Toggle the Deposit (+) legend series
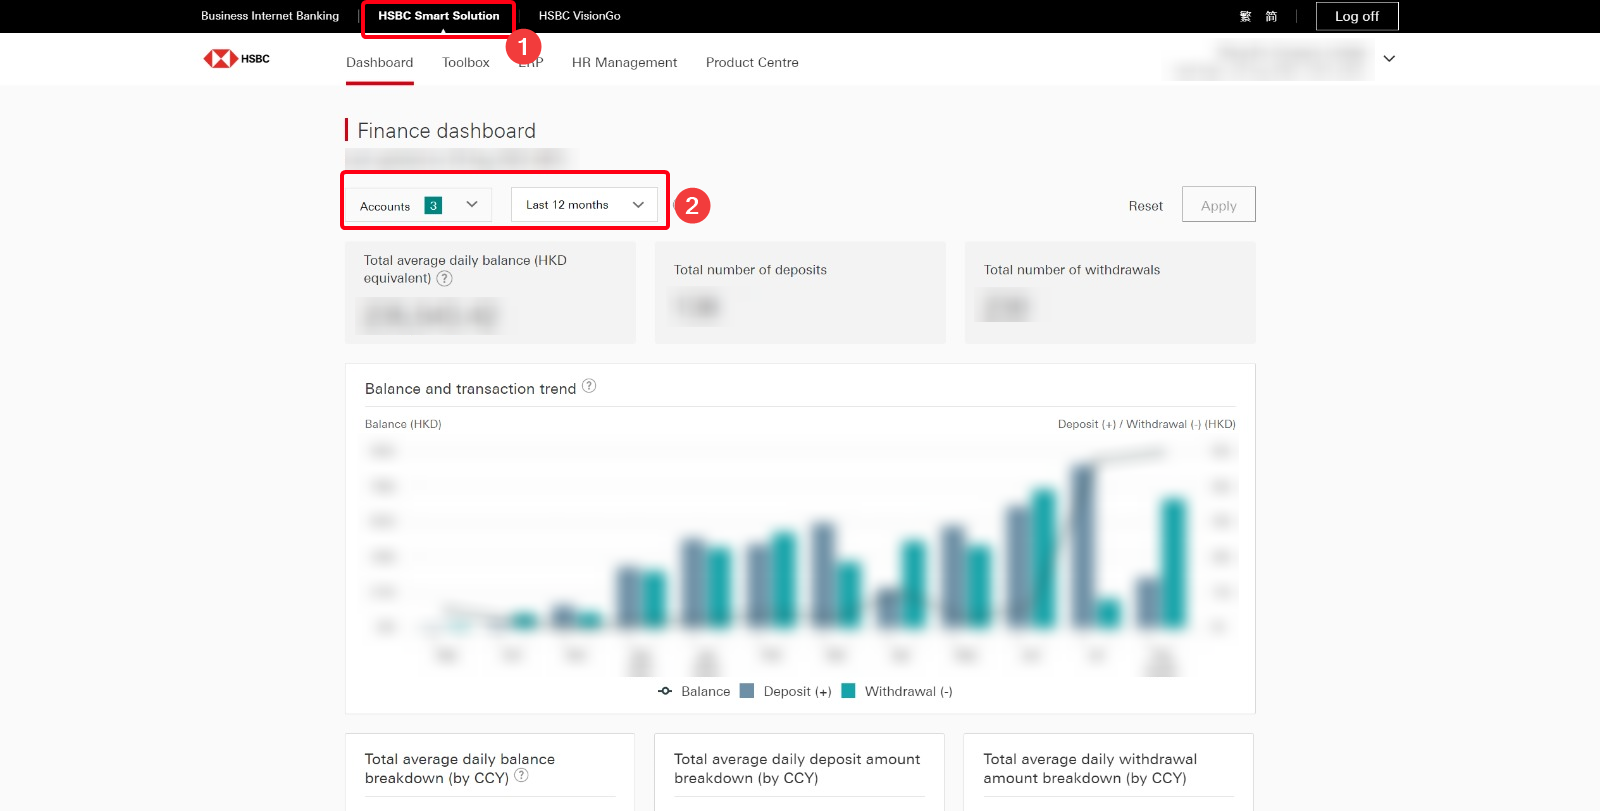The image size is (1600, 811). pos(786,691)
